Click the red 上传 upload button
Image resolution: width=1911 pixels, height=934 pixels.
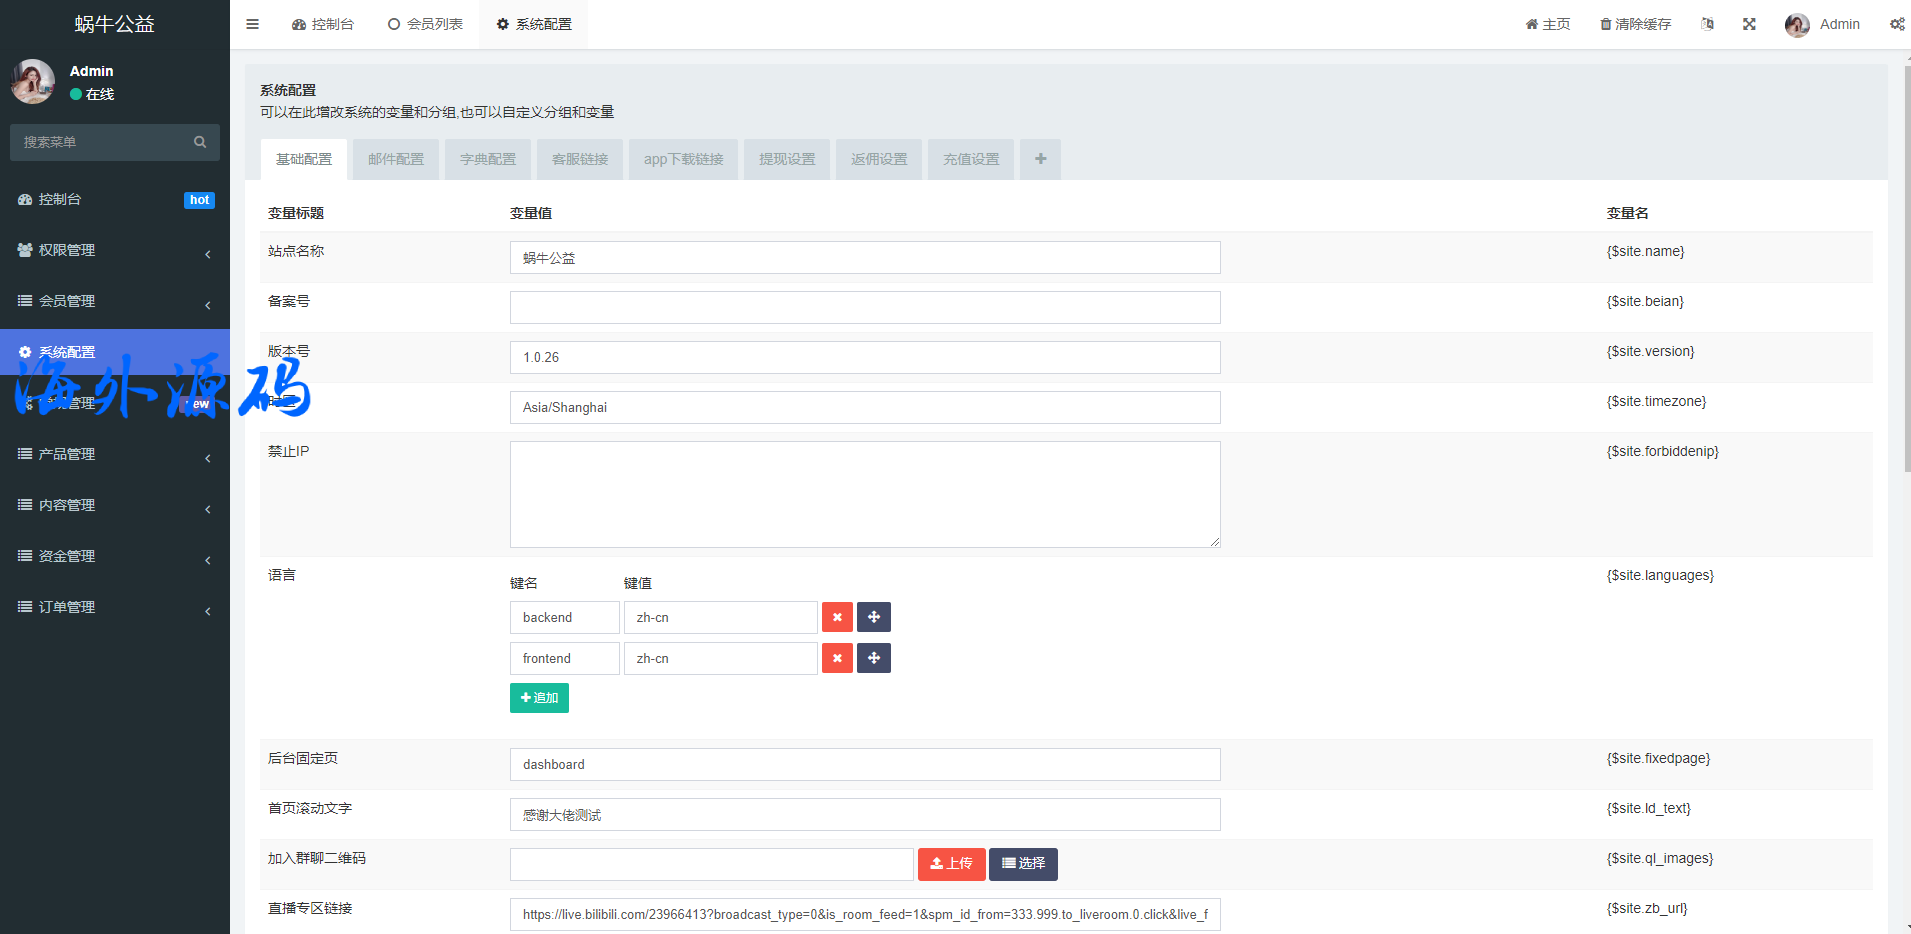(951, 864)
